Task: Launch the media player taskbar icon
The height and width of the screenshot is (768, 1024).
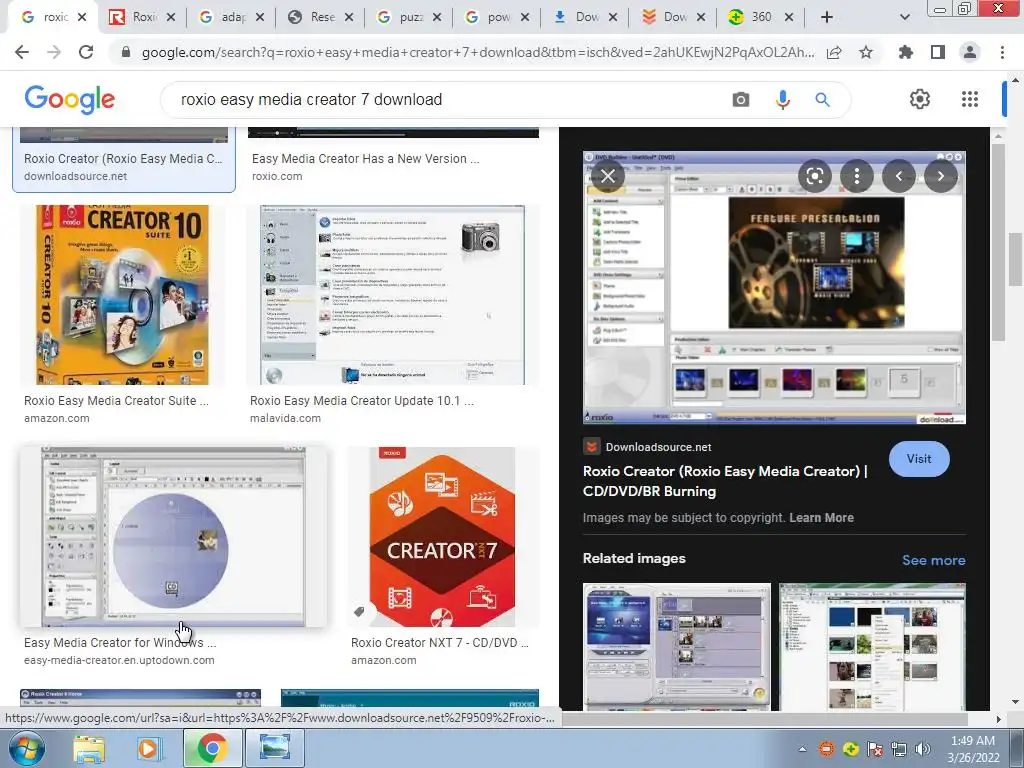Action: (x=148, y=748)
